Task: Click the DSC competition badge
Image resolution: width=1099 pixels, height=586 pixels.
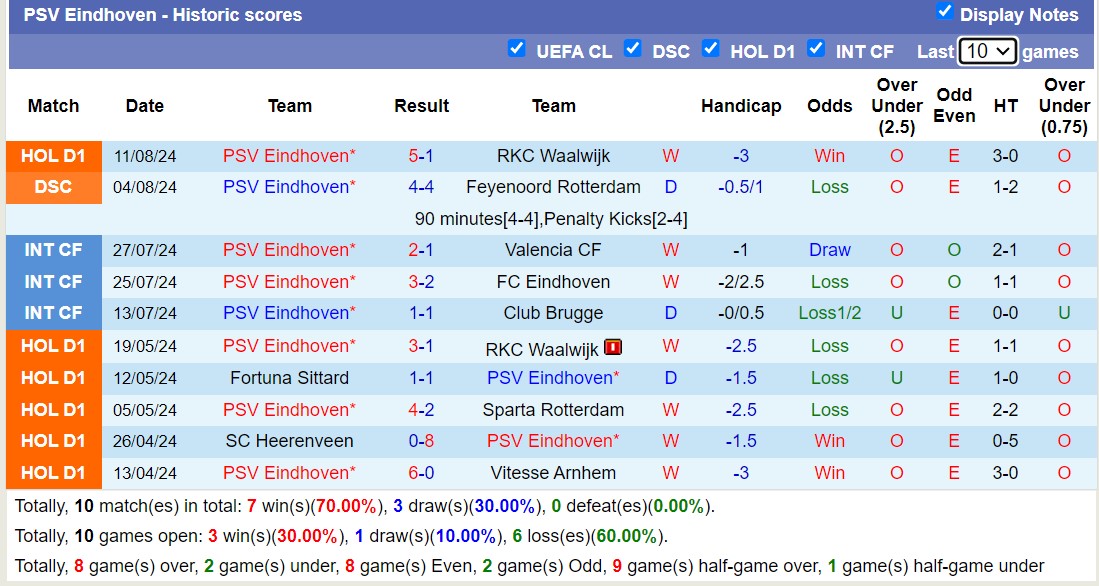Action: (53, 187)
